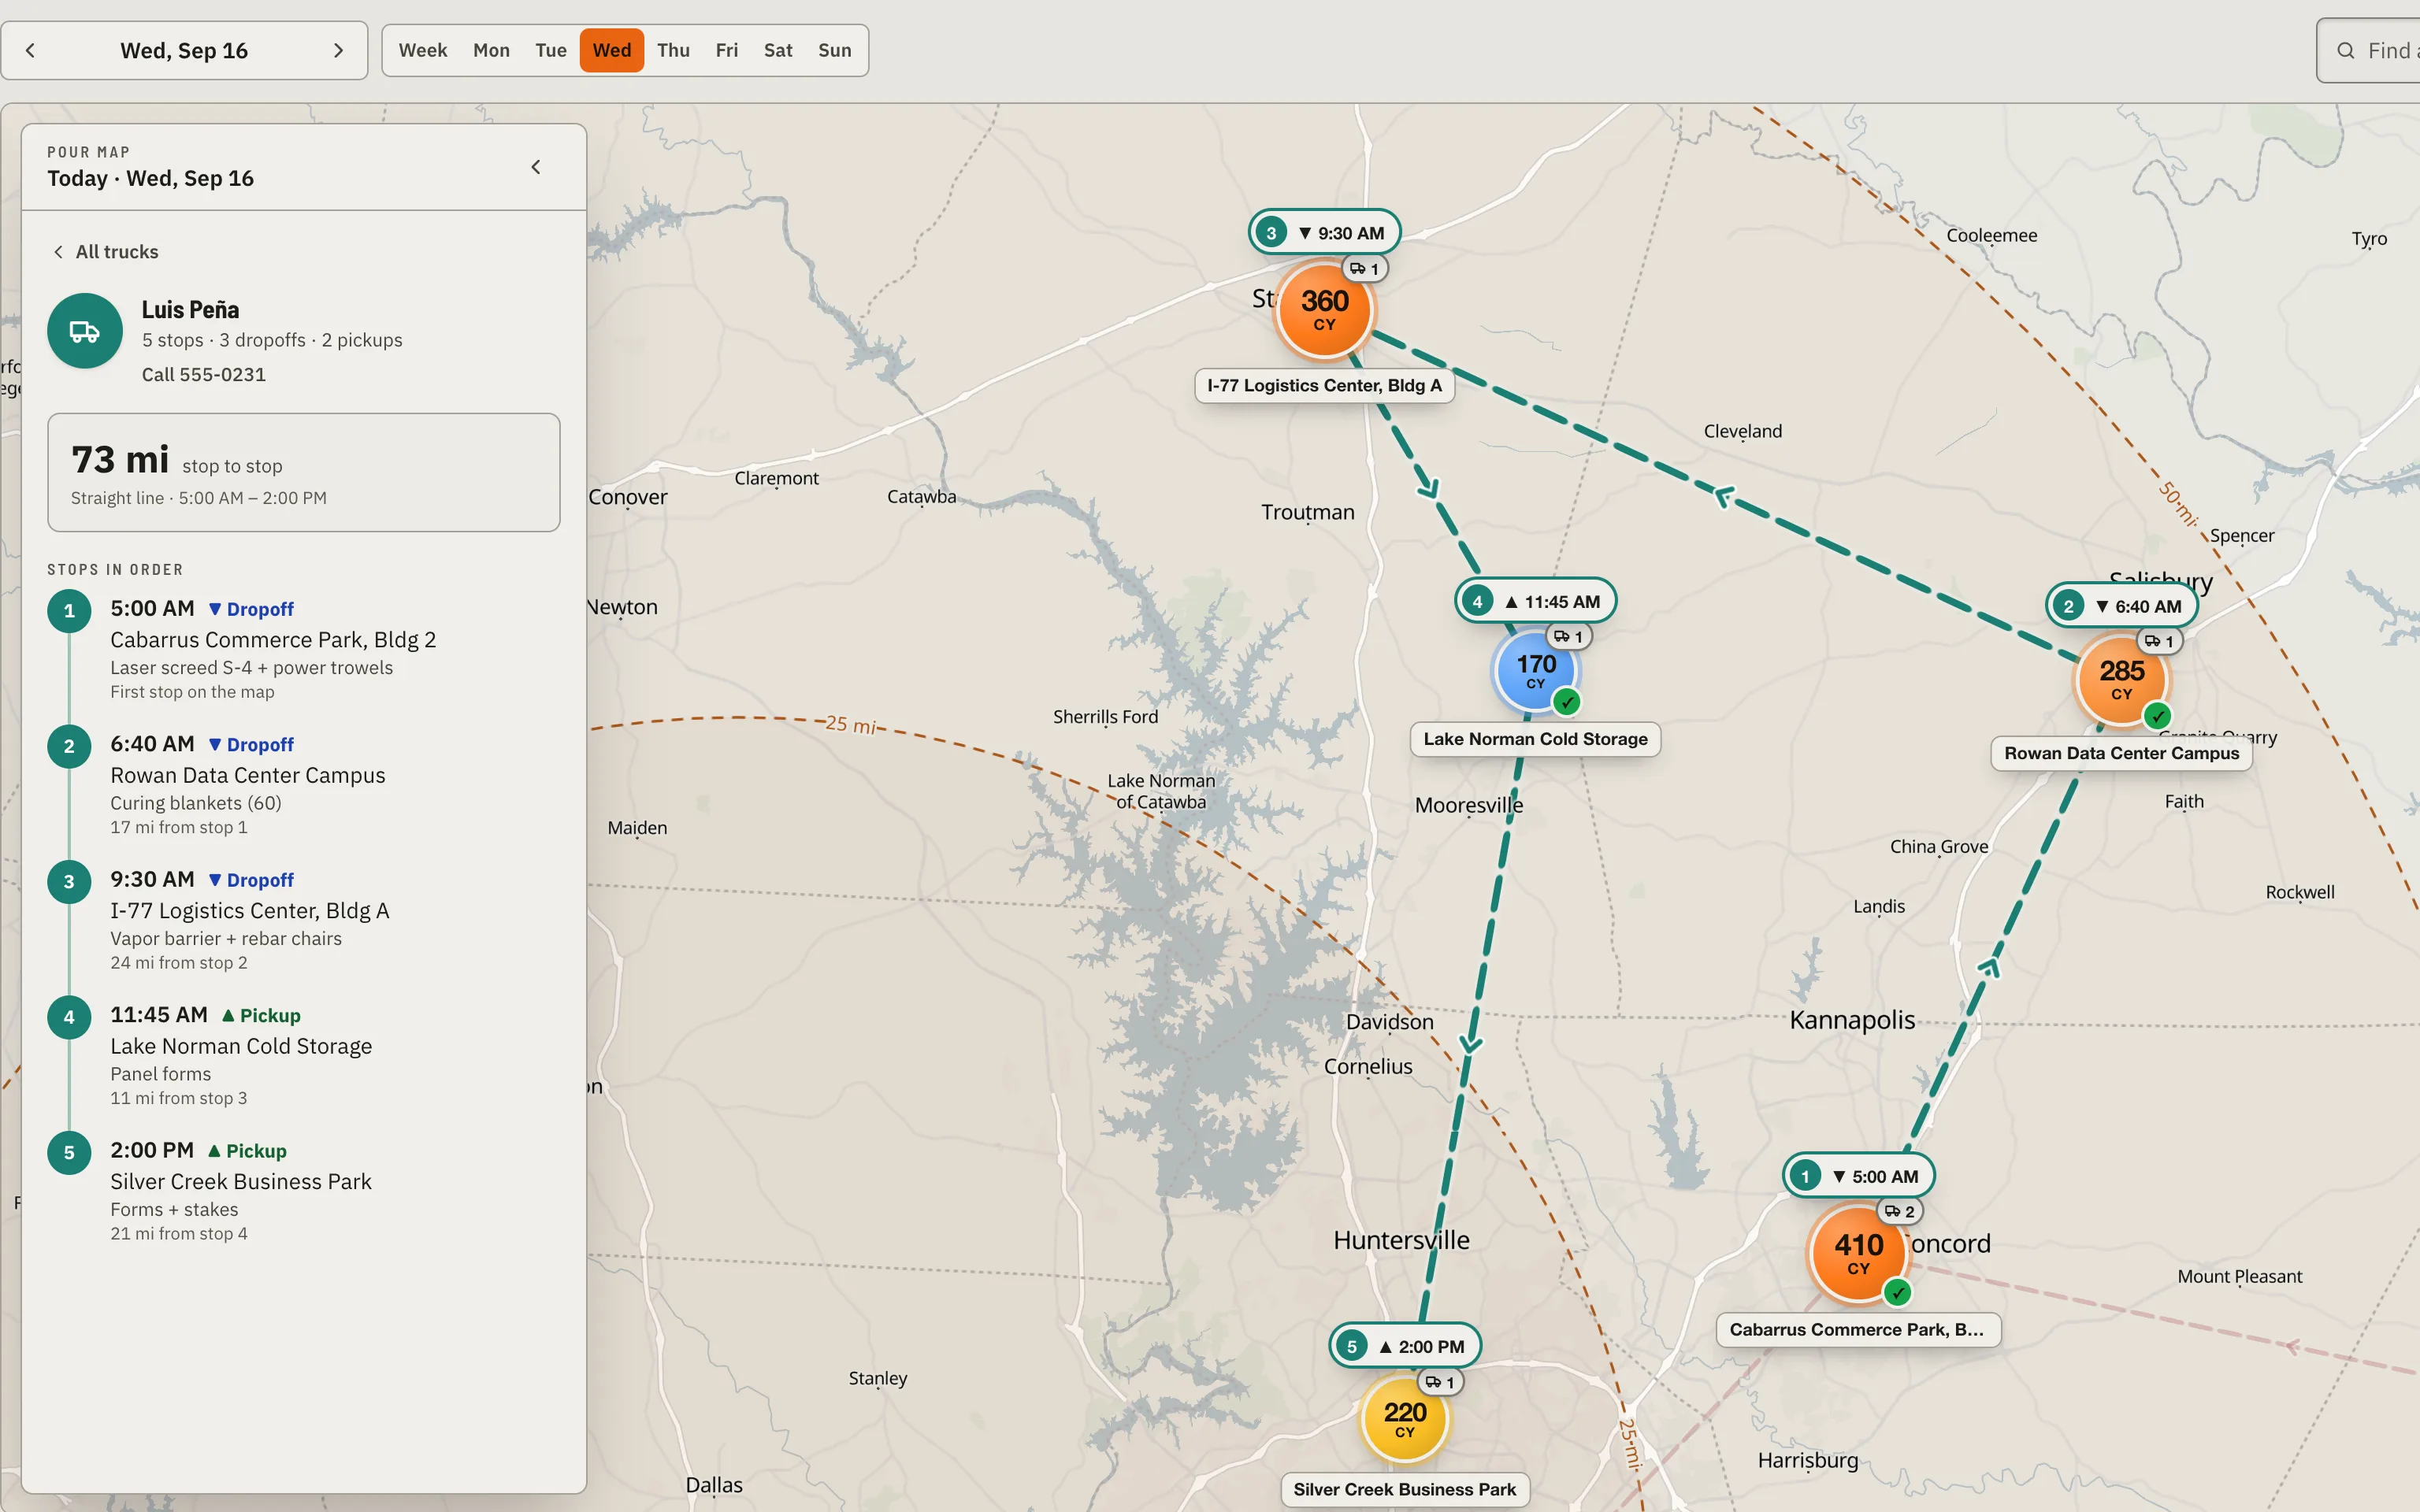Viewport: 2420px width, 1512px height.
Task: Advance to next day arrow
Action: [x=338, y=50]
